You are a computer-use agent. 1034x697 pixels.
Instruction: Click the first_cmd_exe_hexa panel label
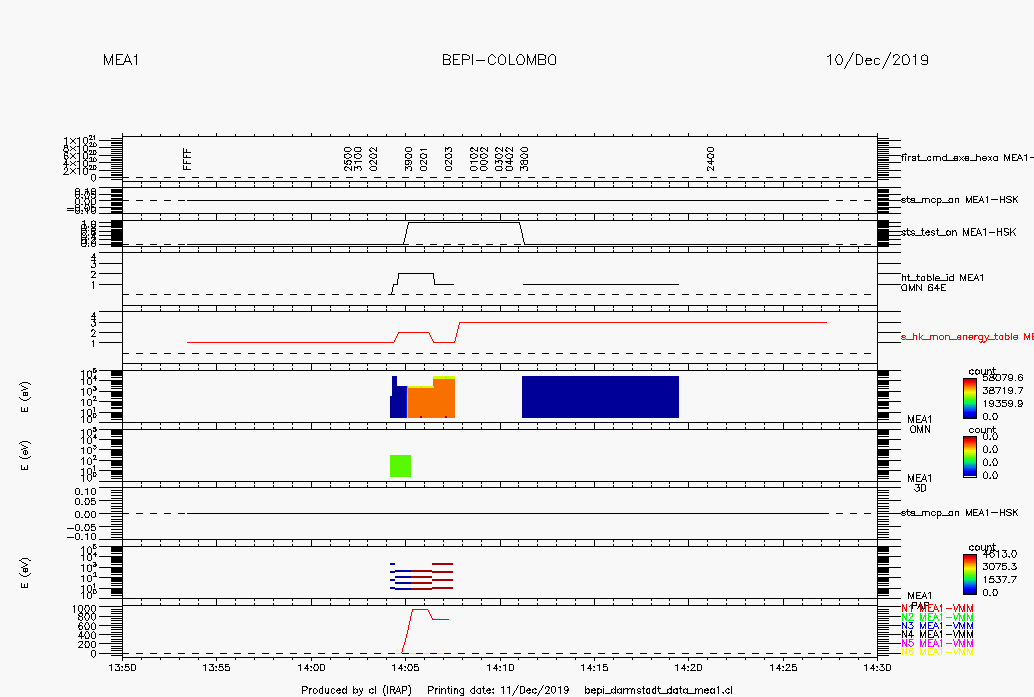[967, 158]
